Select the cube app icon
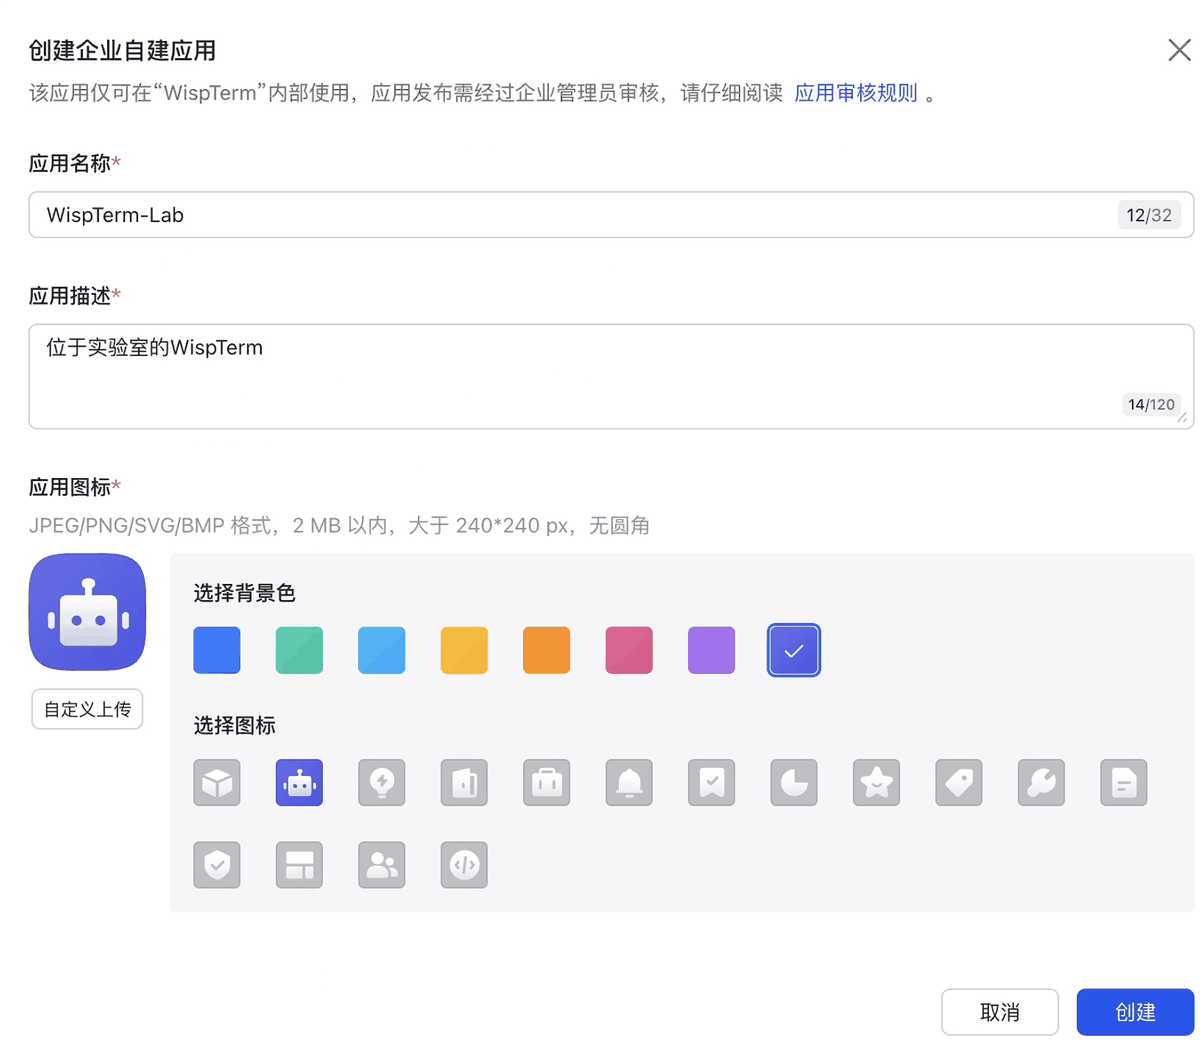The image size is (1200, 1050). pos(217,782)
